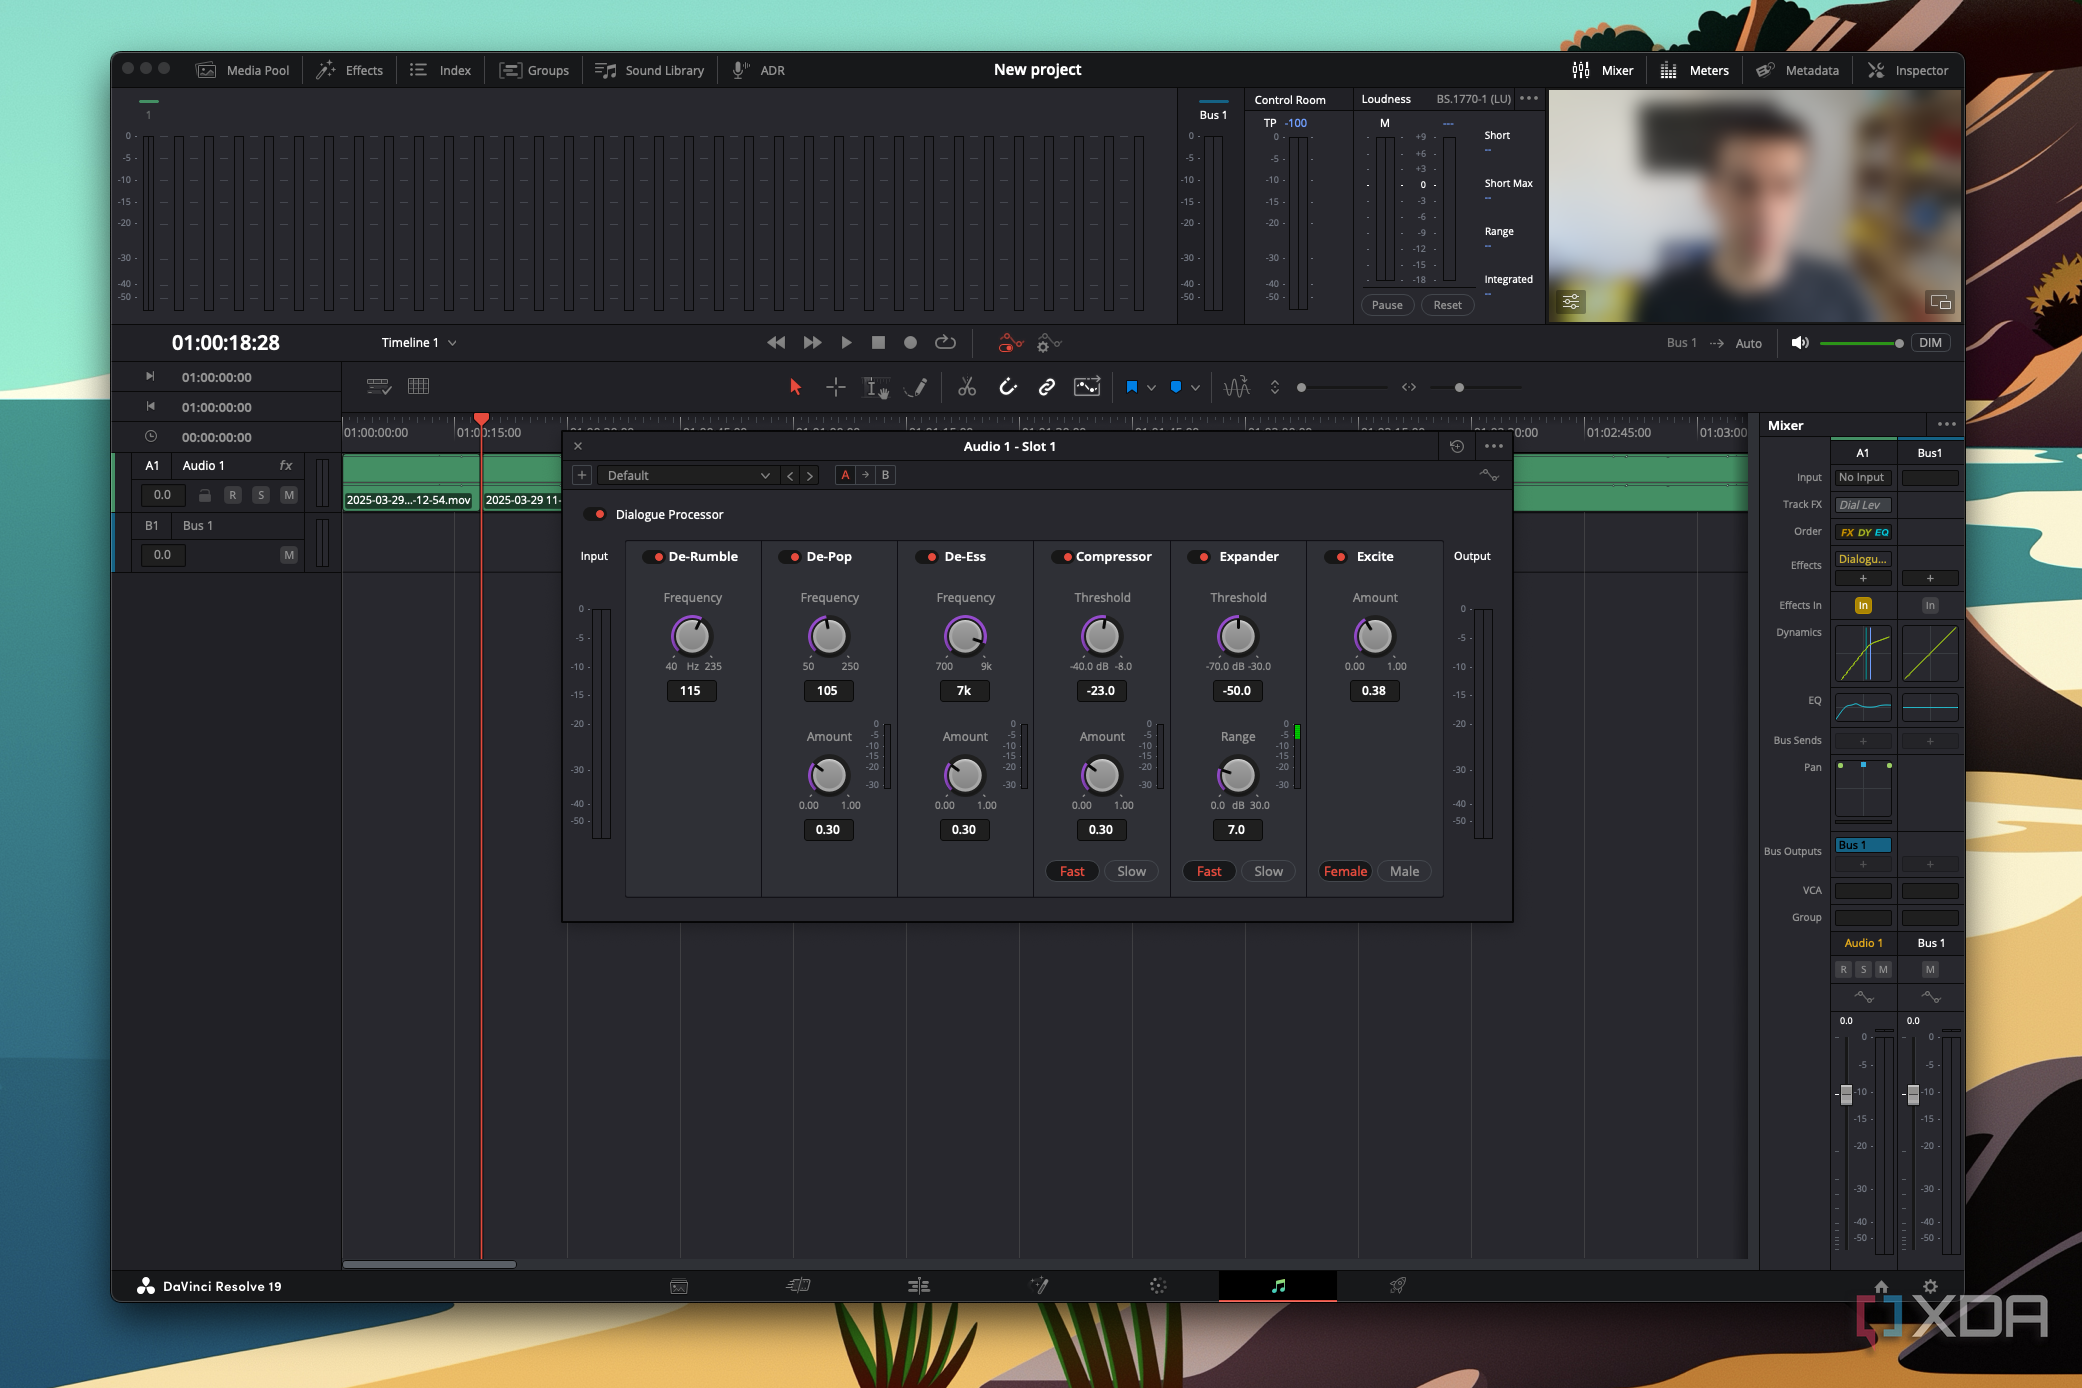Image resolution: width=2082 pixels, height=1388 pixels.
Task: Toggle the link clips chain icon
Action: tap(1046, 387)
